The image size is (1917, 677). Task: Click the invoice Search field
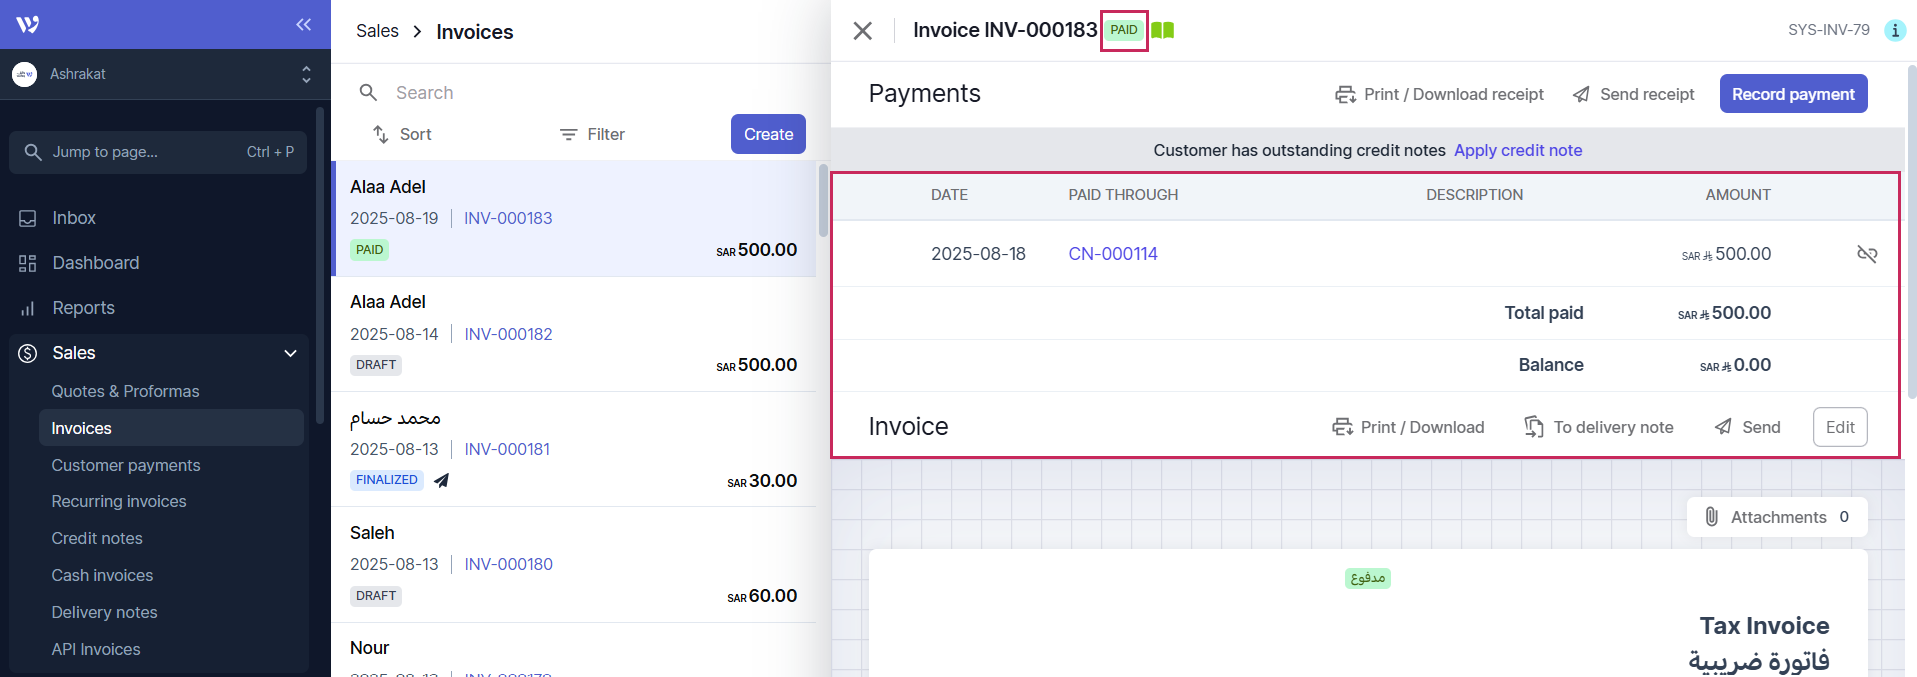coord(580,93)
